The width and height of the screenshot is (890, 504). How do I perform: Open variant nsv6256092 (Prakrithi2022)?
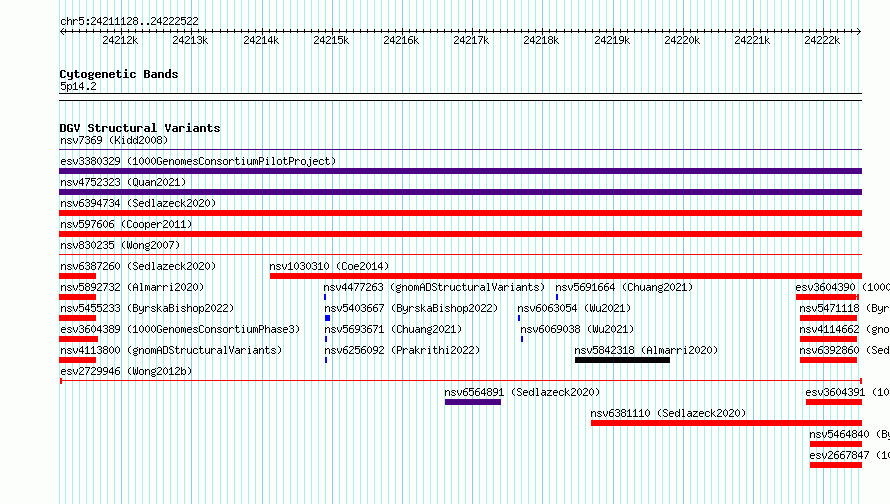click(402, 350)
